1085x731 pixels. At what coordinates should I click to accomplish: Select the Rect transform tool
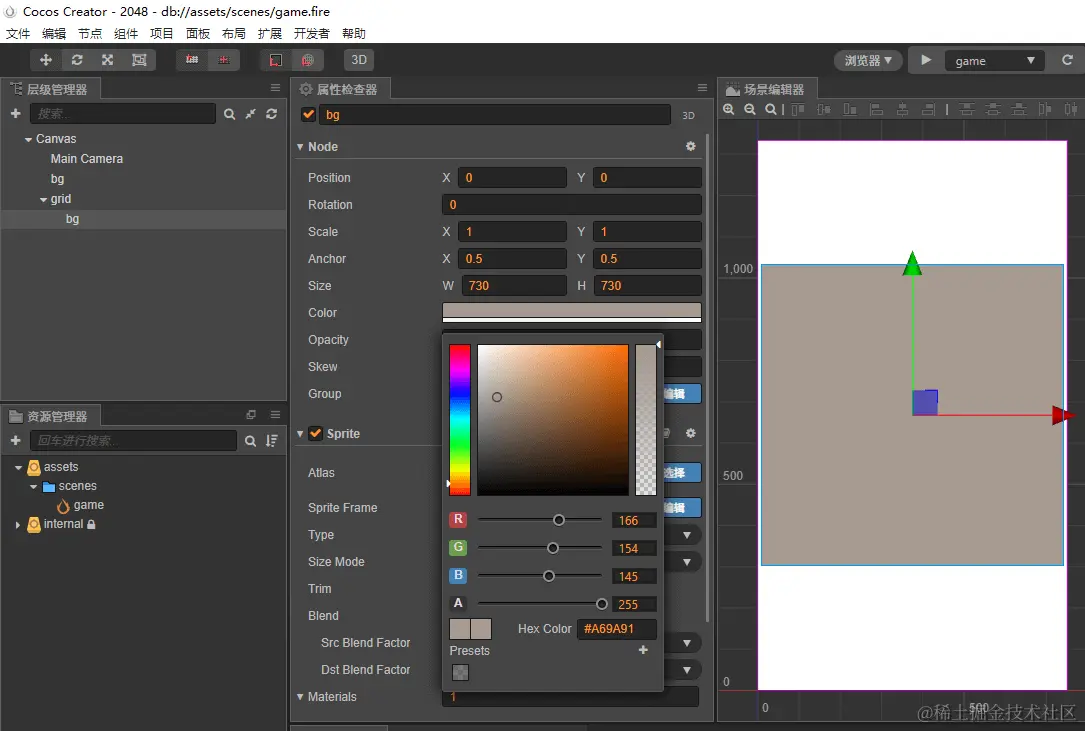coord(139,60)
